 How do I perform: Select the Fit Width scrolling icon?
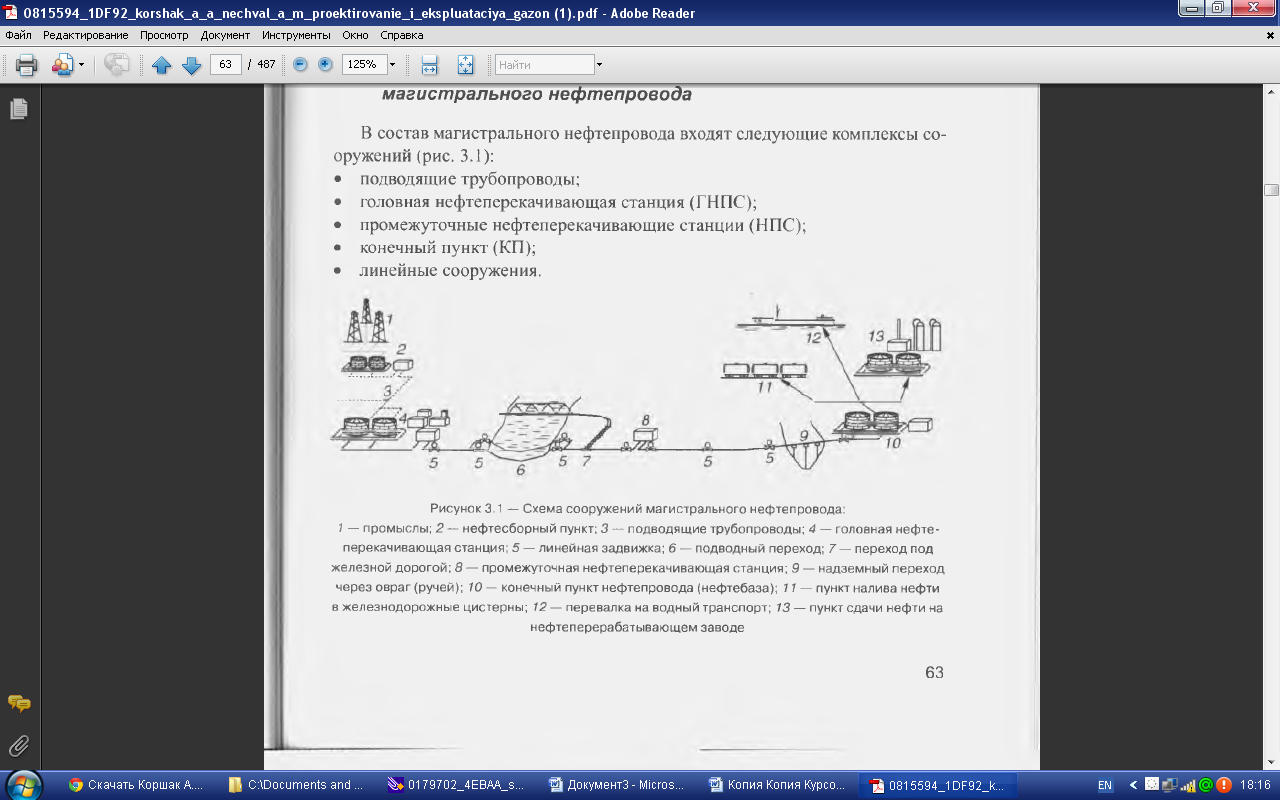tap(430, 65)
